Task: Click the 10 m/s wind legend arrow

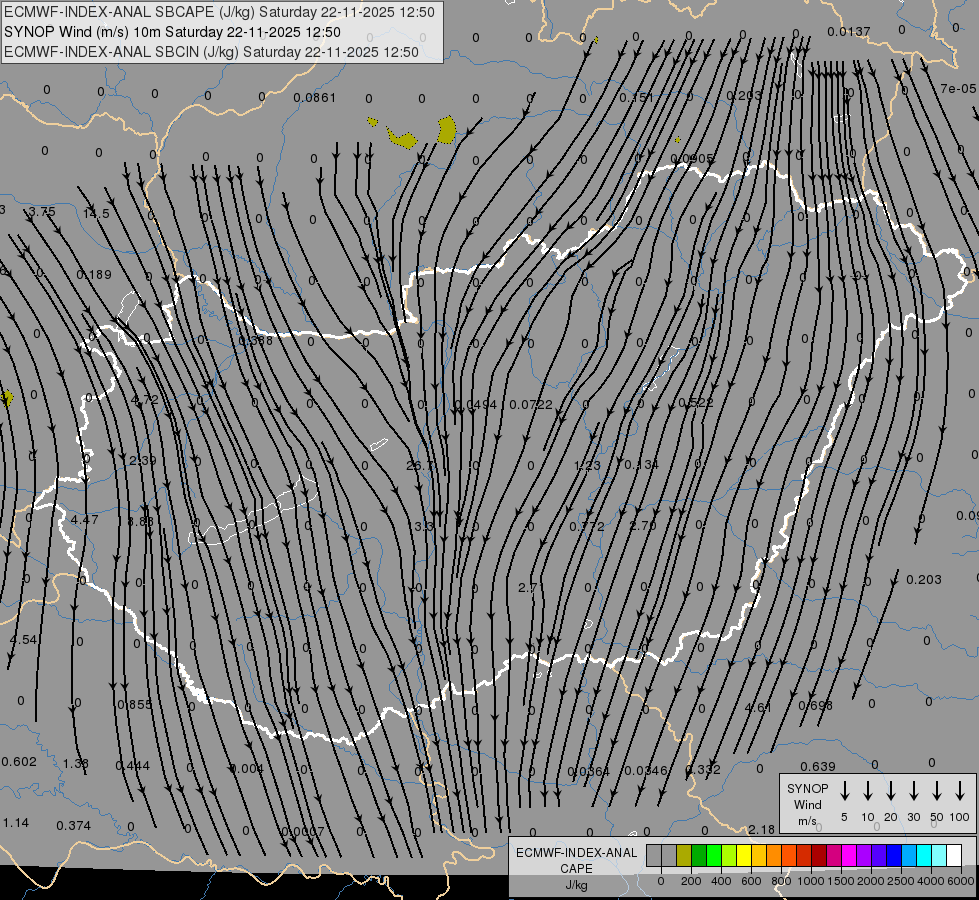Action: (x=868, y=791)
